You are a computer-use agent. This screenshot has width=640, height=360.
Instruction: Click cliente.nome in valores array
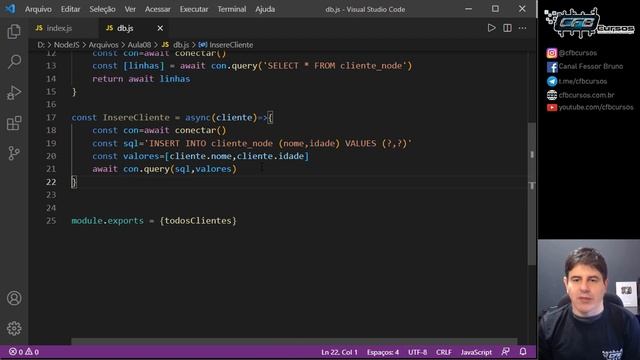pos(200,156)
